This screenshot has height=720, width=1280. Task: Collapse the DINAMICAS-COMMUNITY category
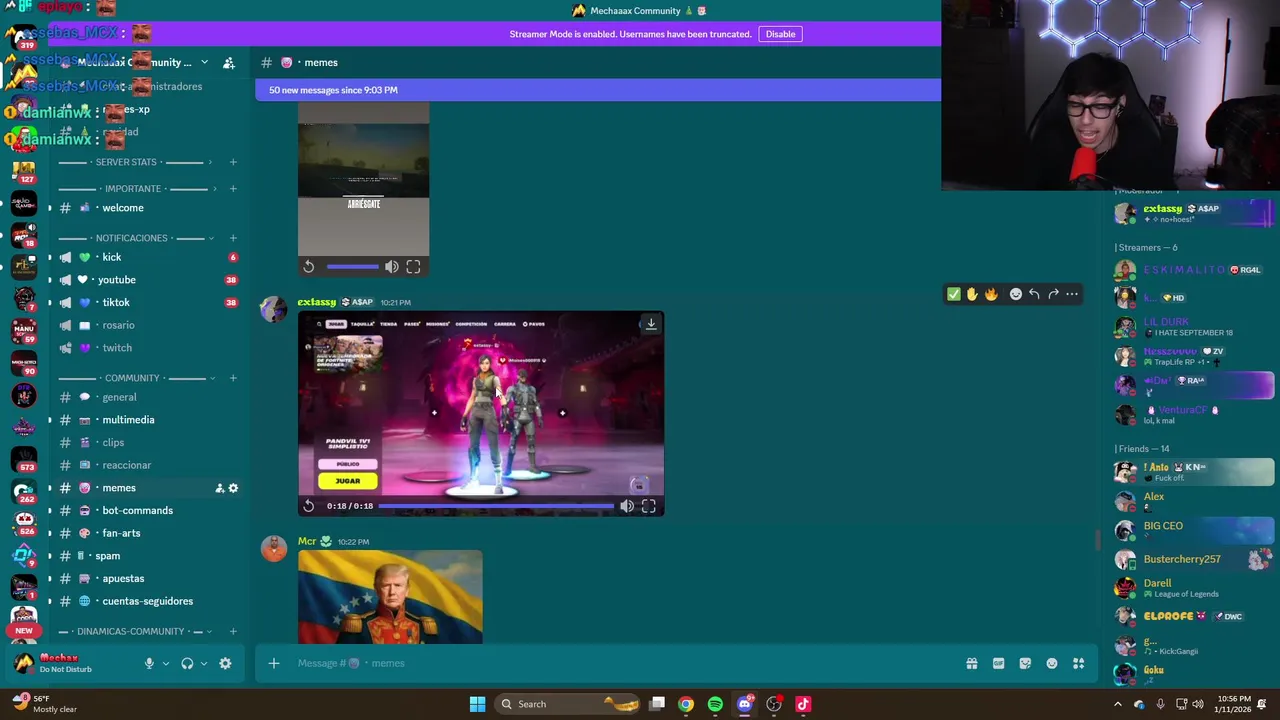pos(135,631)
